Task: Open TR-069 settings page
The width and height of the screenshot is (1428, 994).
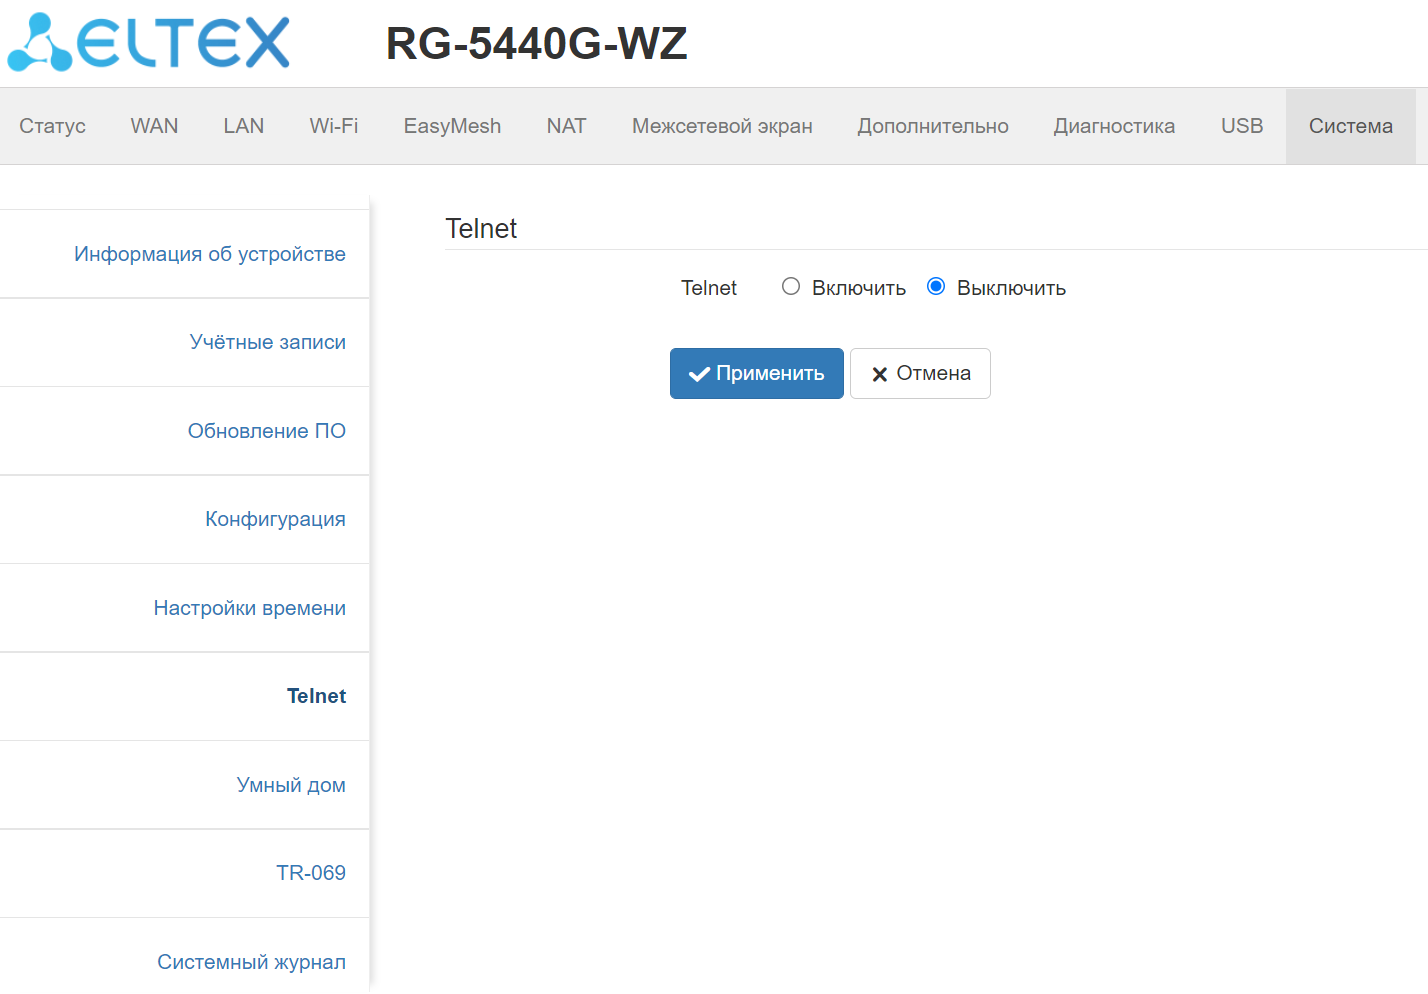Action: [x=311, y=873]
